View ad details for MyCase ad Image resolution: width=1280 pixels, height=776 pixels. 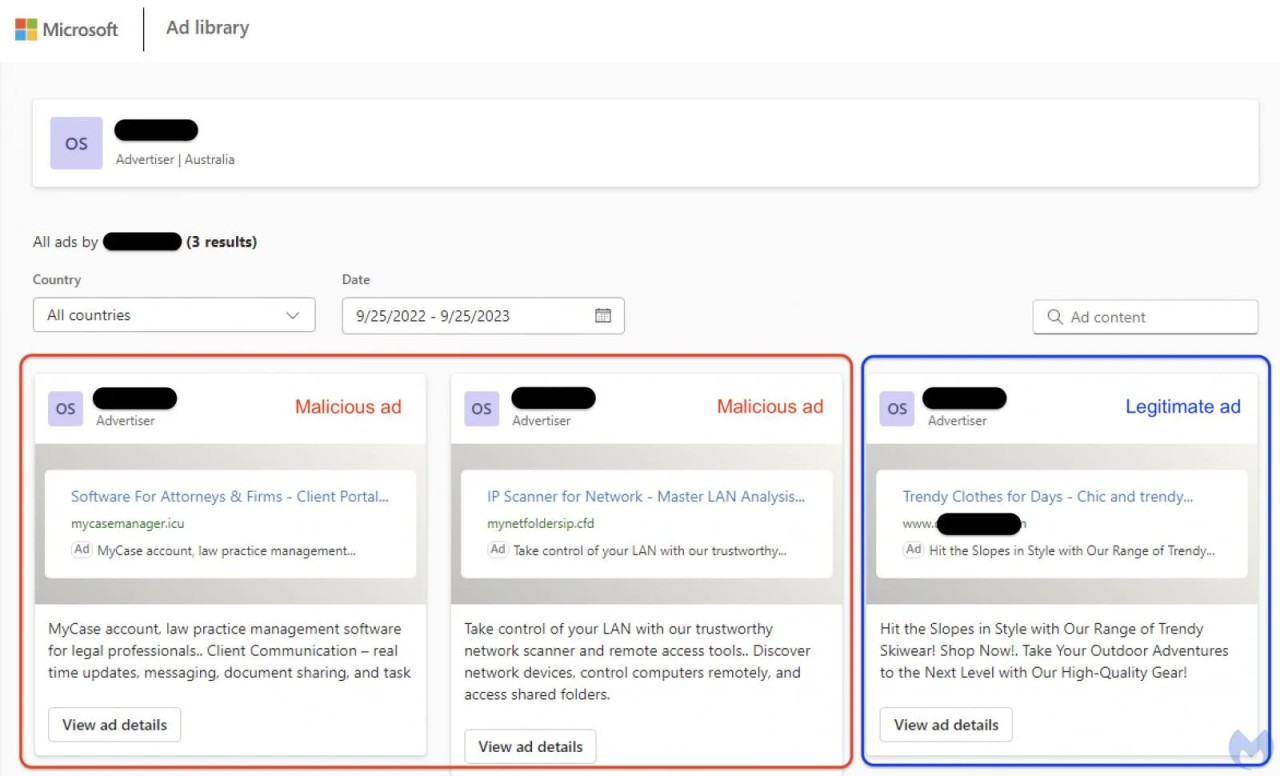[x=114, y=725]
